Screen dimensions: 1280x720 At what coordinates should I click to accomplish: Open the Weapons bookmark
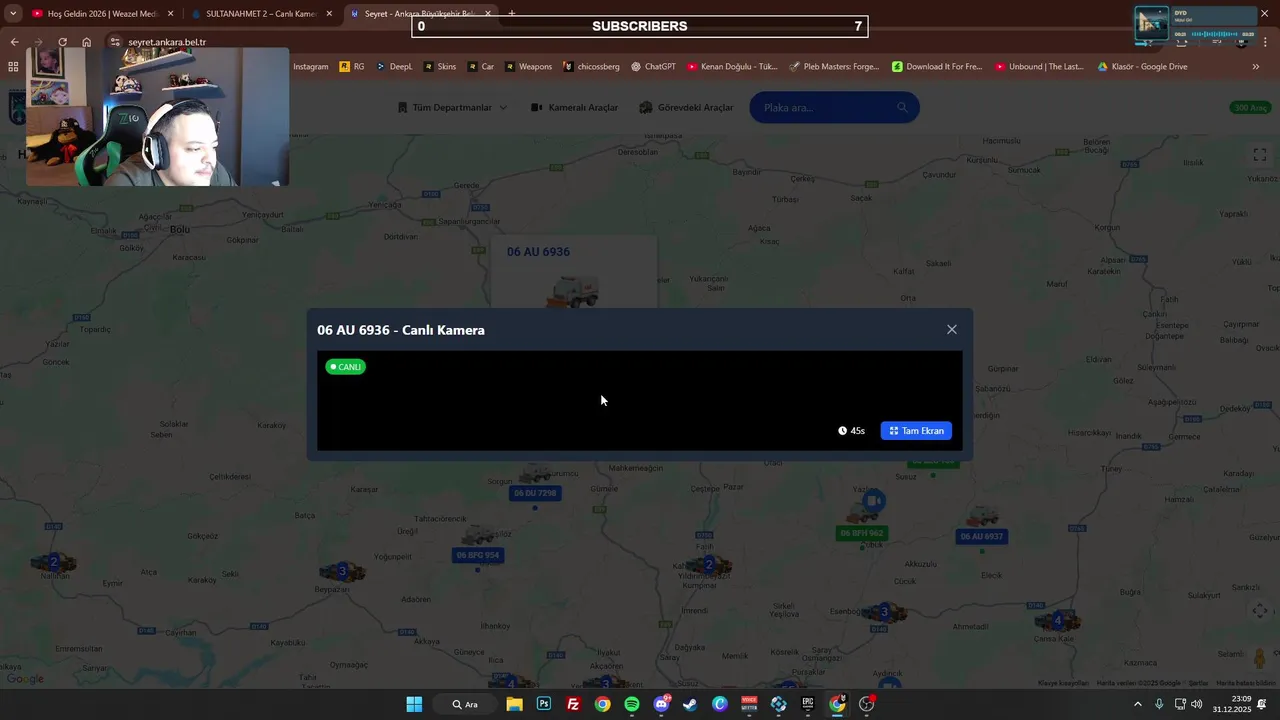(x=528, y=67)
